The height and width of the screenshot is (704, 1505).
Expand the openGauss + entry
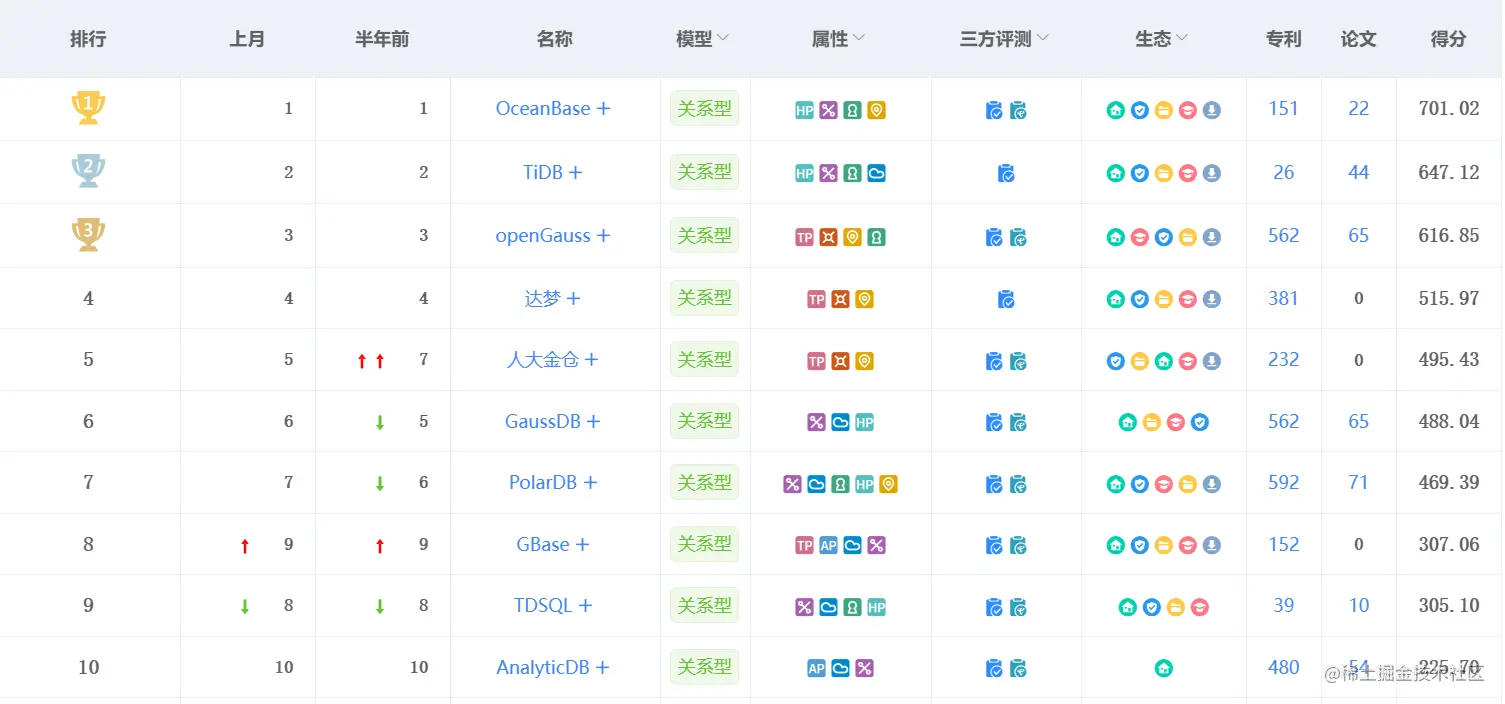pyautogui.click(x=603, y=235)
